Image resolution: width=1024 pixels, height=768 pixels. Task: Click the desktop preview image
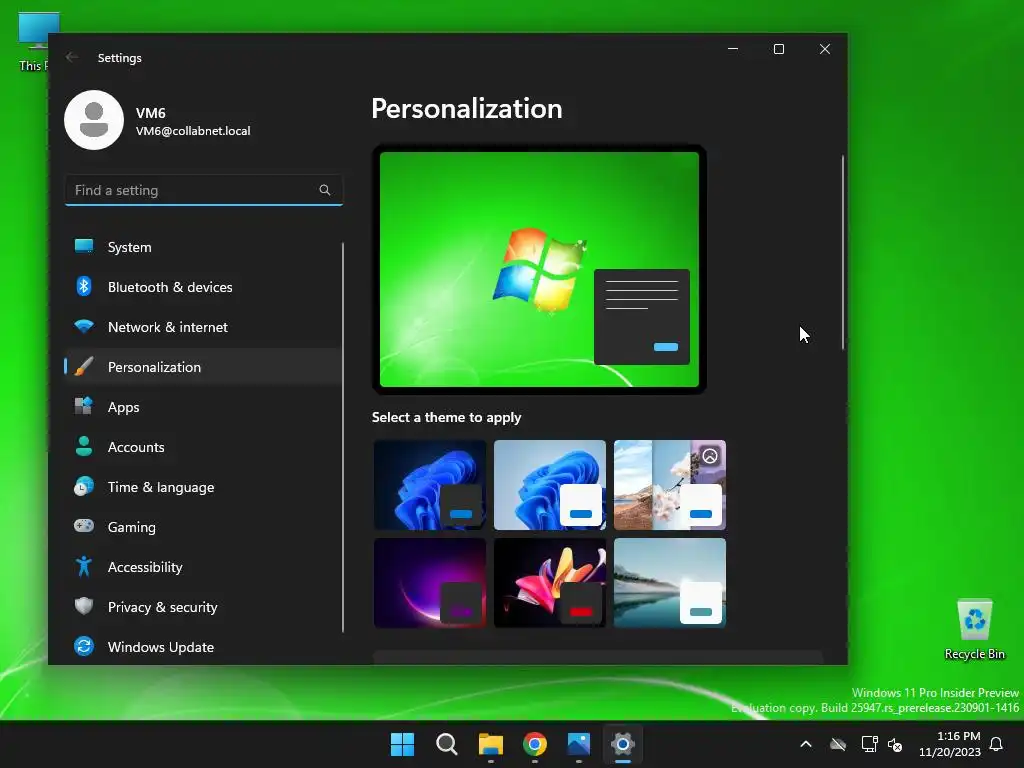[x=539, y=269]
